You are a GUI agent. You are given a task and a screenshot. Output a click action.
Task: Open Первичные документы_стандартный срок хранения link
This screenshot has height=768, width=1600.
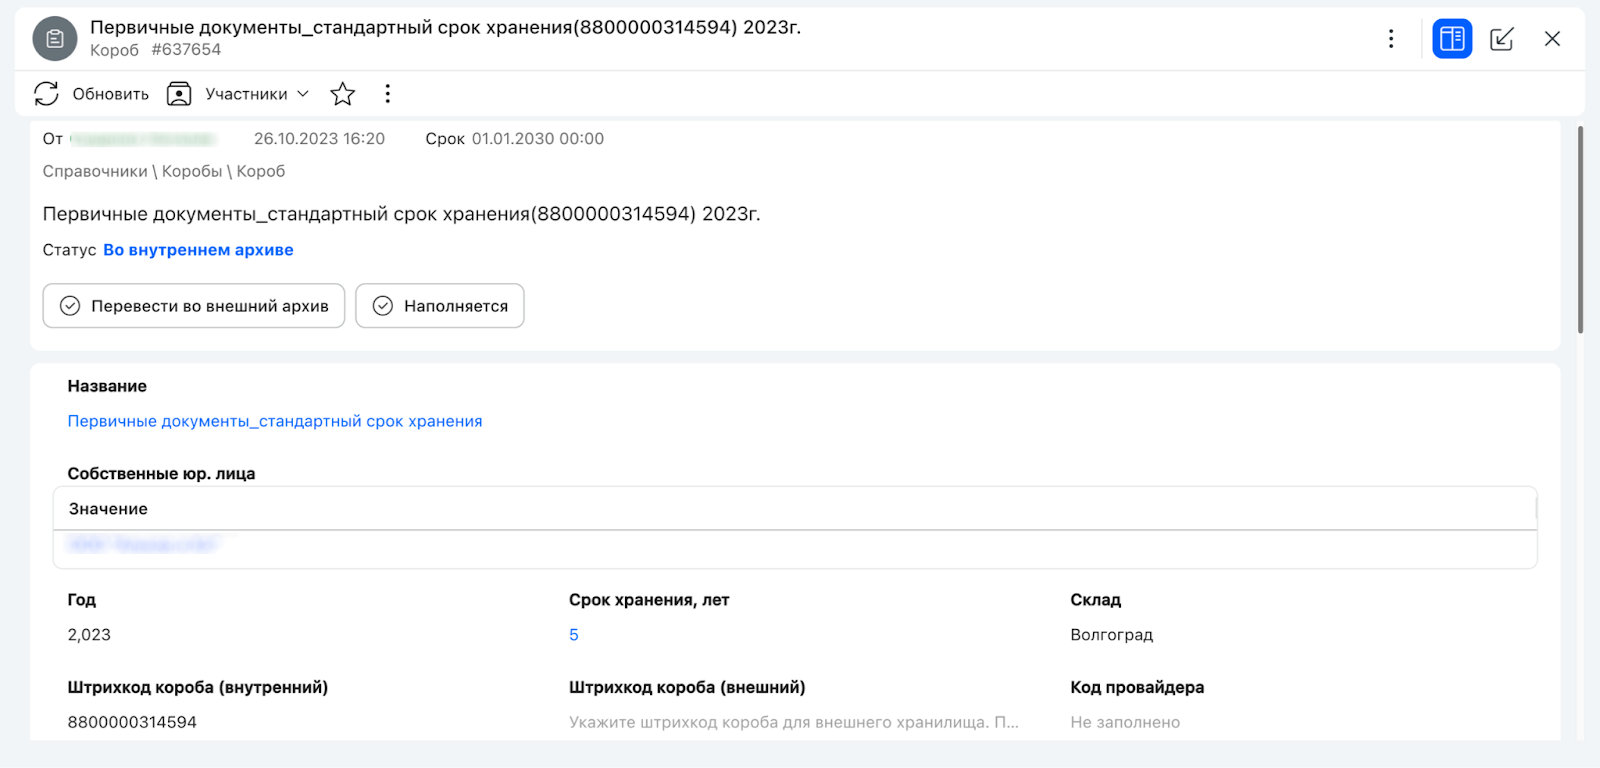(275, 422)
